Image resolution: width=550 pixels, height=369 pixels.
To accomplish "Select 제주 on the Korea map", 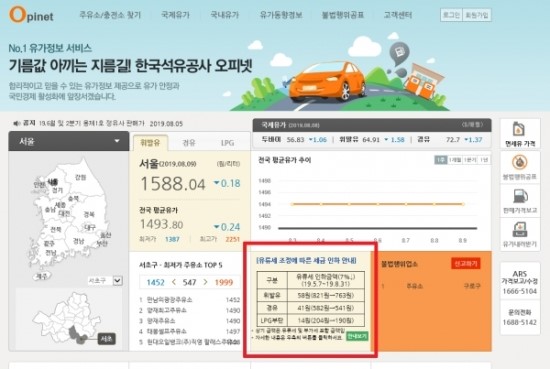I will point(42,276).
